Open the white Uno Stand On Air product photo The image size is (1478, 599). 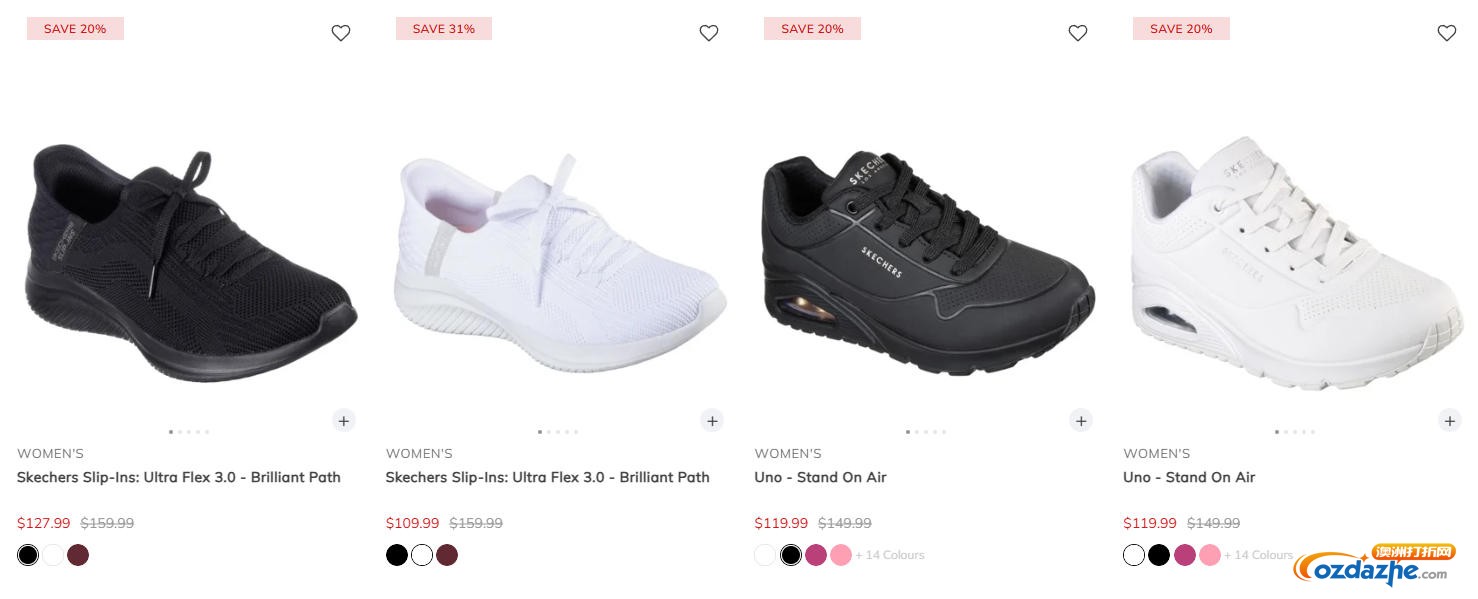point(1294,263)
